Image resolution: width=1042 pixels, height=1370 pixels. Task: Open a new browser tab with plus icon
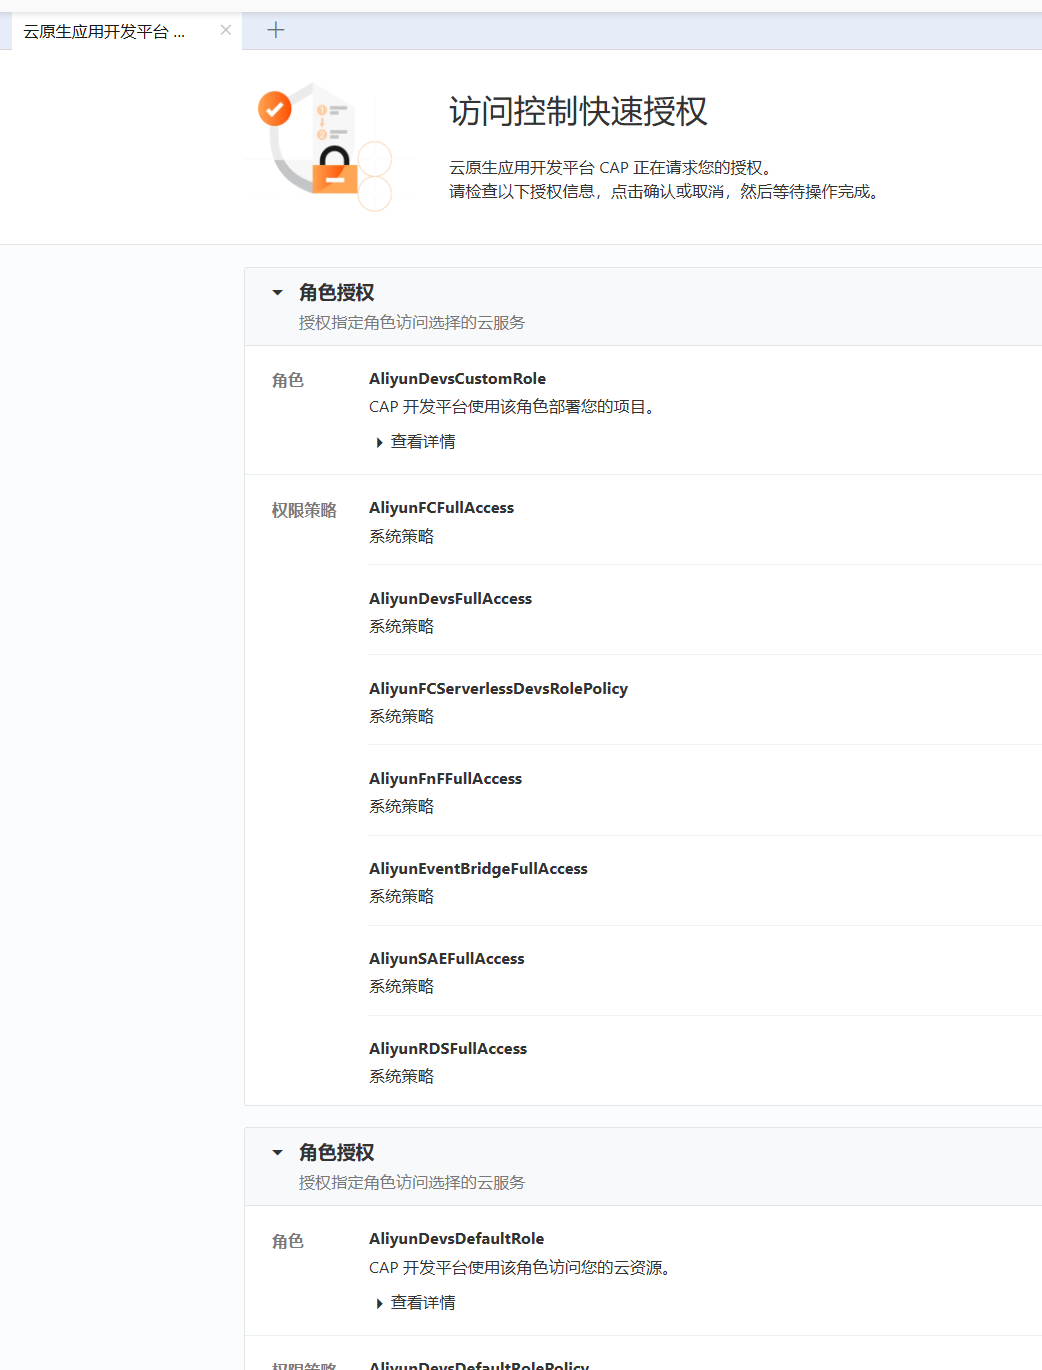[276, 30]
